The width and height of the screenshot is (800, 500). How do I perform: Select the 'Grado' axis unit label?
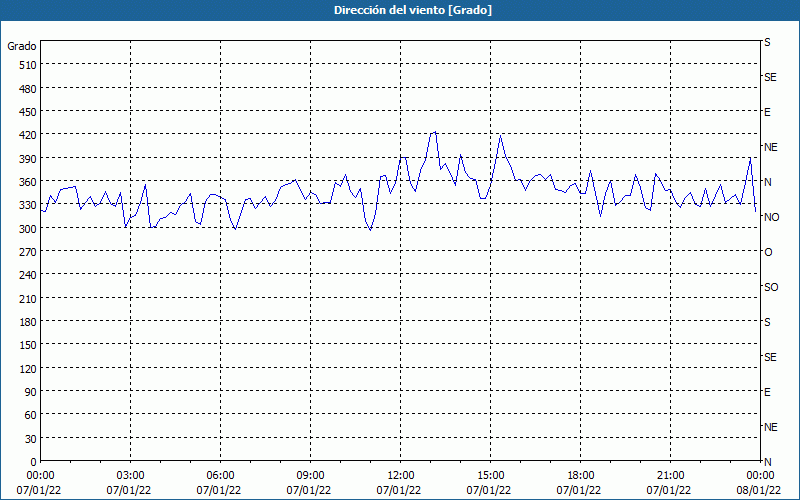click(22, 46)
